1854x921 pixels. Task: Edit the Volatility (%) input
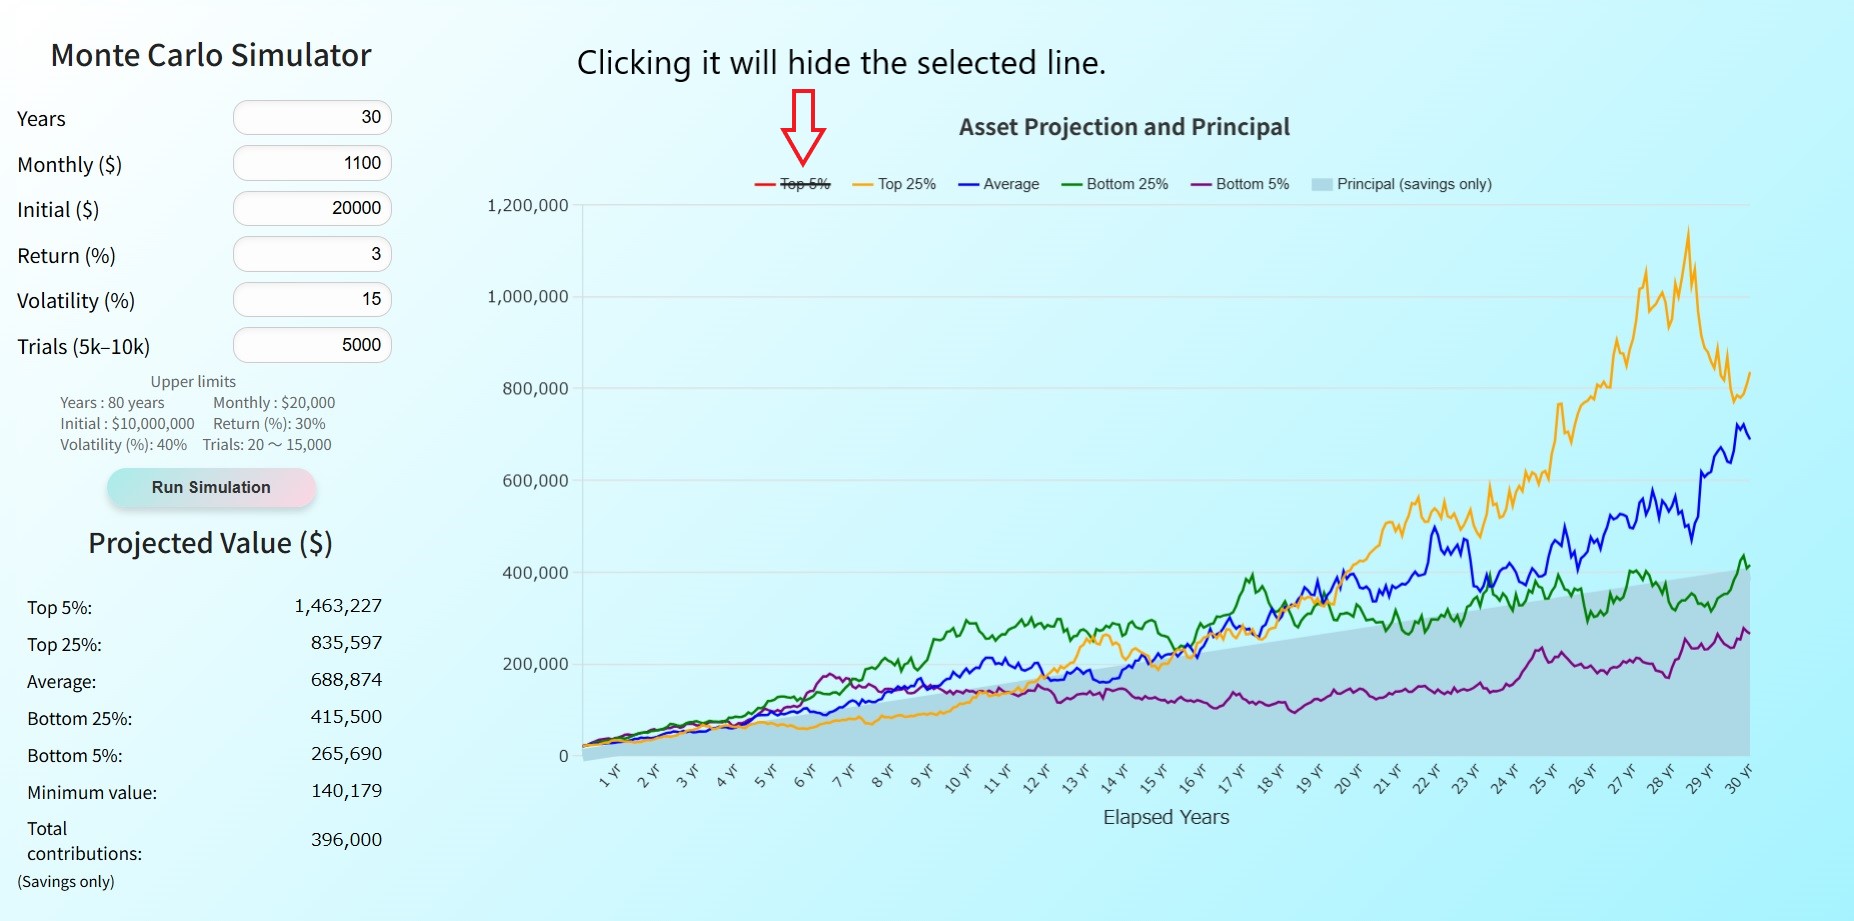pyautogui.click(x=312, y=299)
